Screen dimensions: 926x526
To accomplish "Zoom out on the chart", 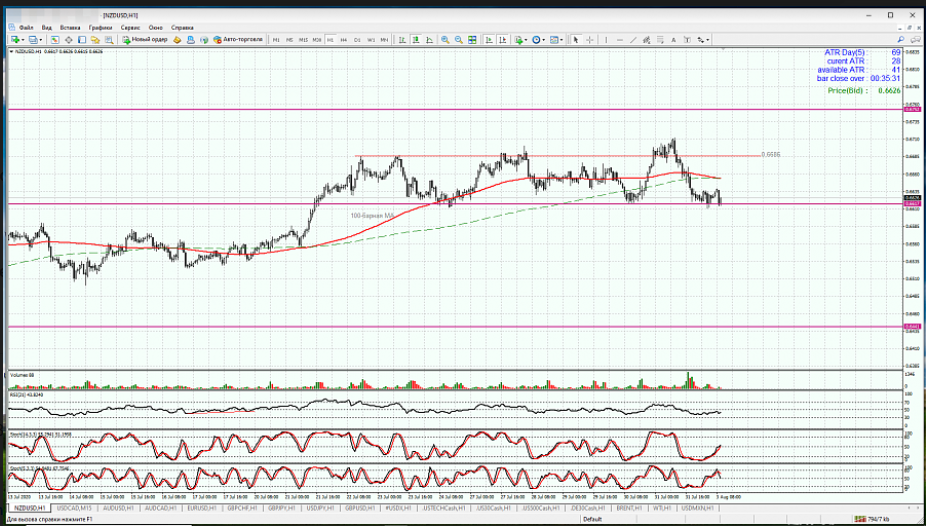I will (x=459, y=40).
